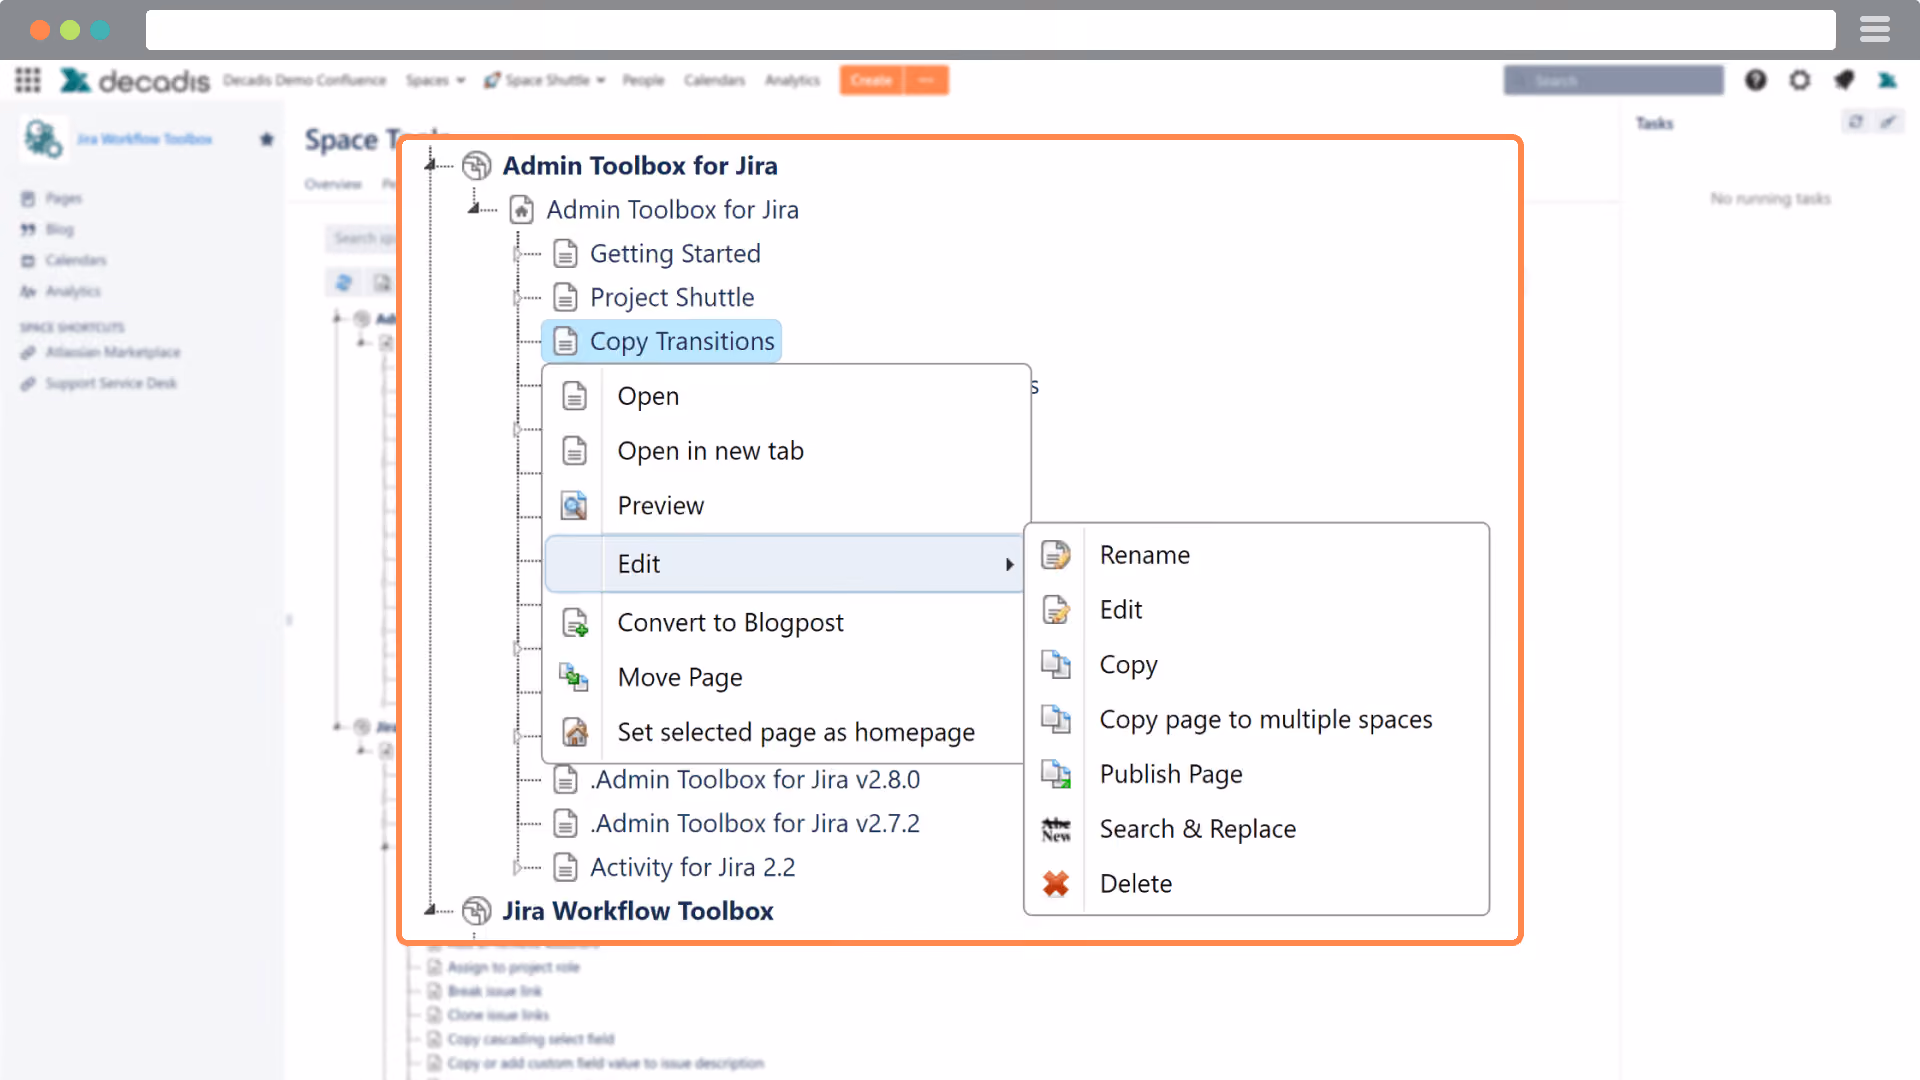Click the Move Page icon
This screenshot has height=1080, width=1920.
coord(574,677)
